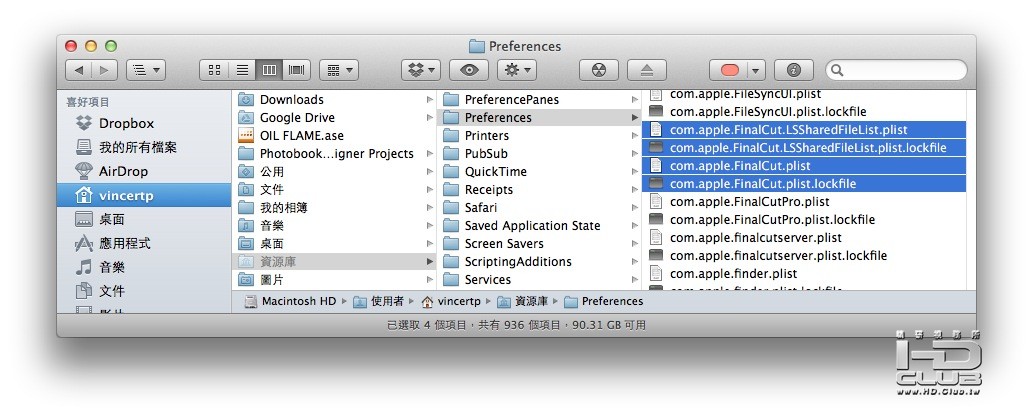Select vincertp home in the sidebar
Viewport: 1033px width, 416px height.
144,195
